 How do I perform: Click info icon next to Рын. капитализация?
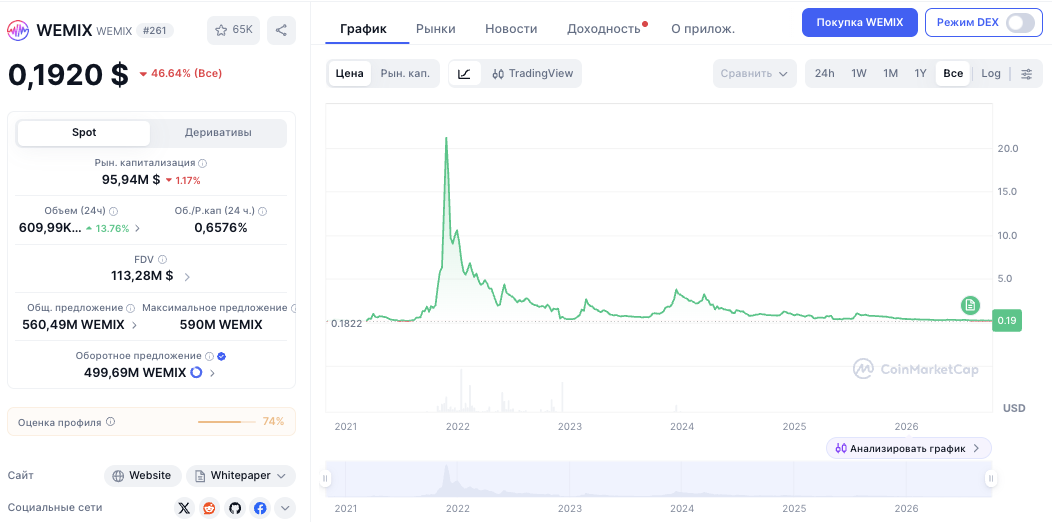[x=203, y=163]
